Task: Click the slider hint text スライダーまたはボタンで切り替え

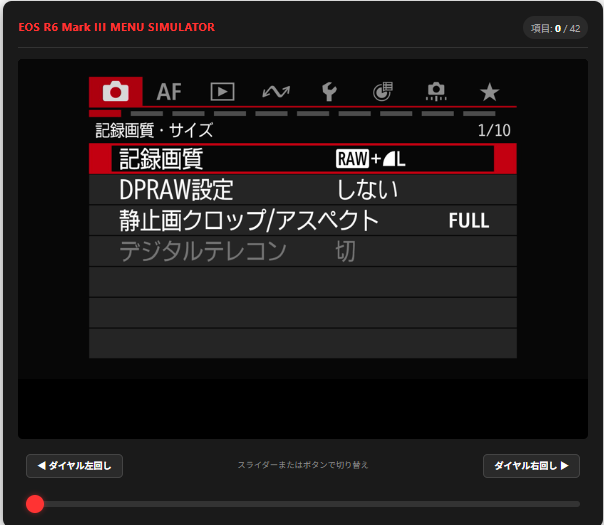Action: (303, 465)
